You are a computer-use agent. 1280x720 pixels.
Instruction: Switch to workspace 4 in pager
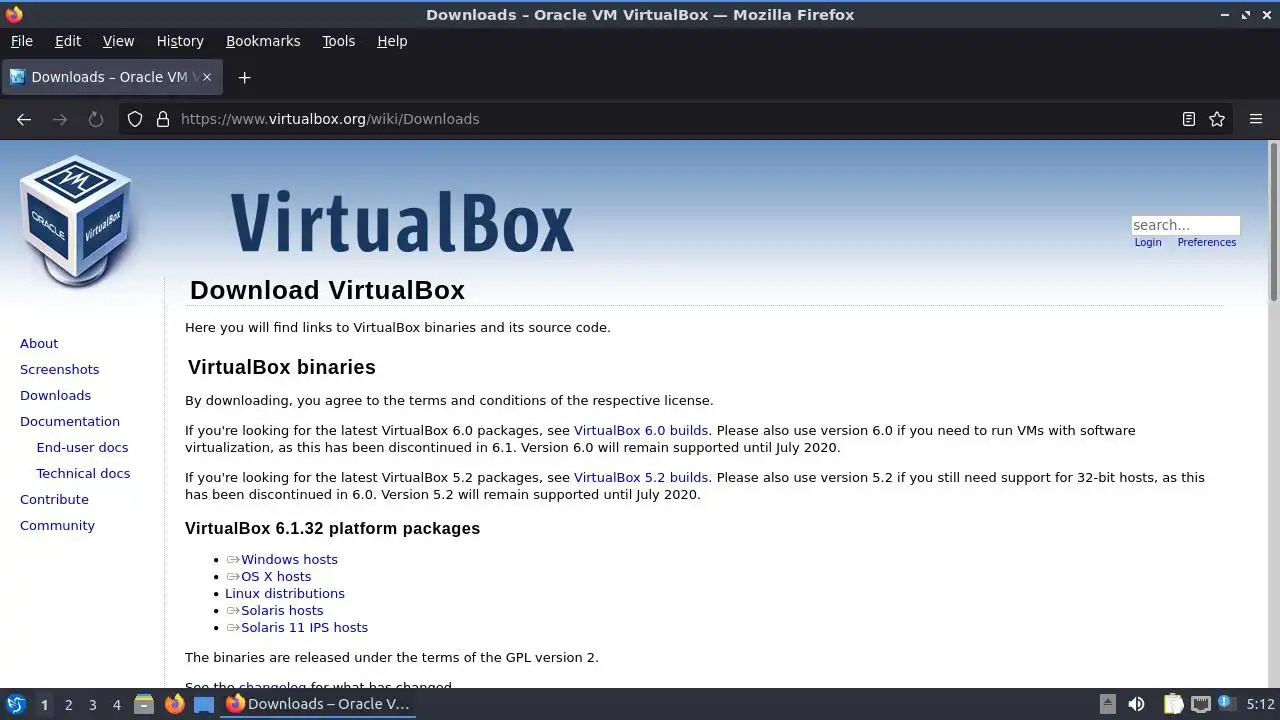tap(116, 704)
